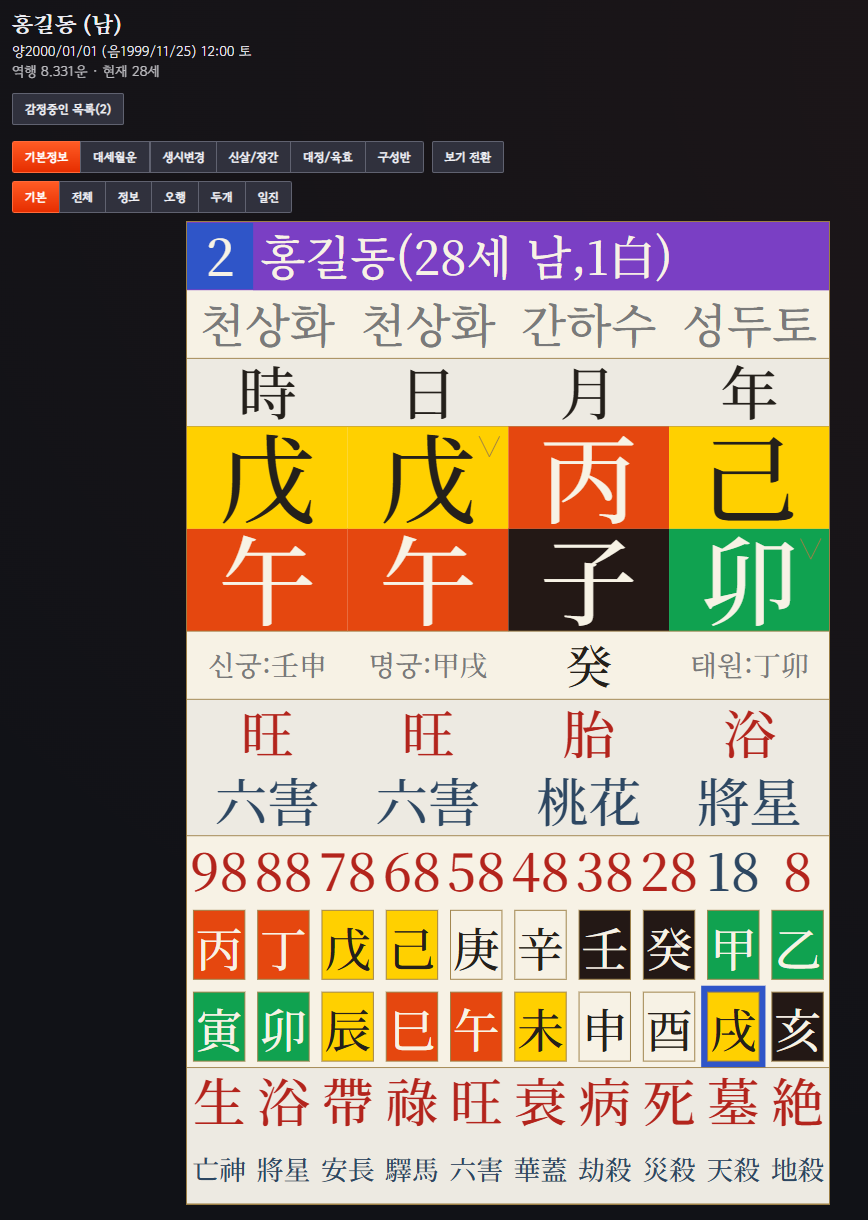This screenshot has height=1220, width=868.
Task: Select the 庚 daeun stem tile
Action: (x=476, y=944)
